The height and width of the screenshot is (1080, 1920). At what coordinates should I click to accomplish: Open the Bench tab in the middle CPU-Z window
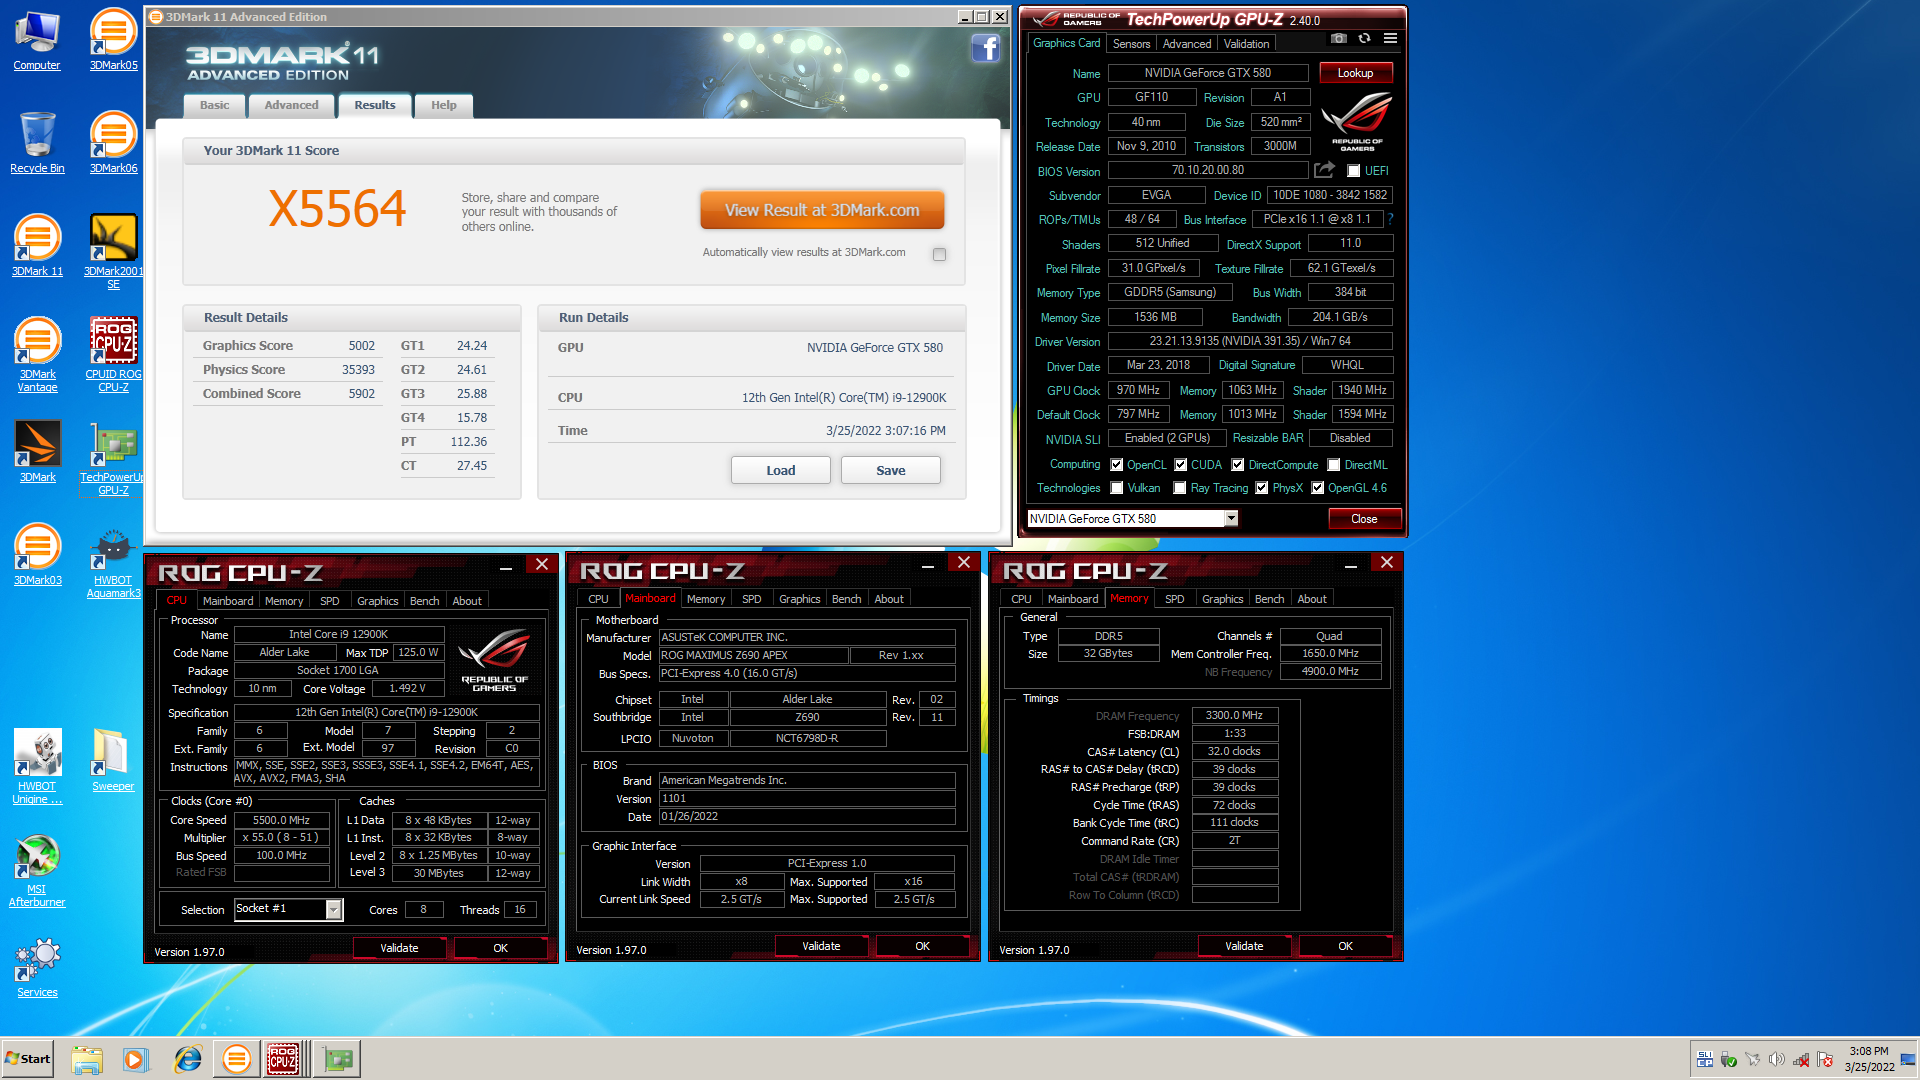click(x=846, y=599)
